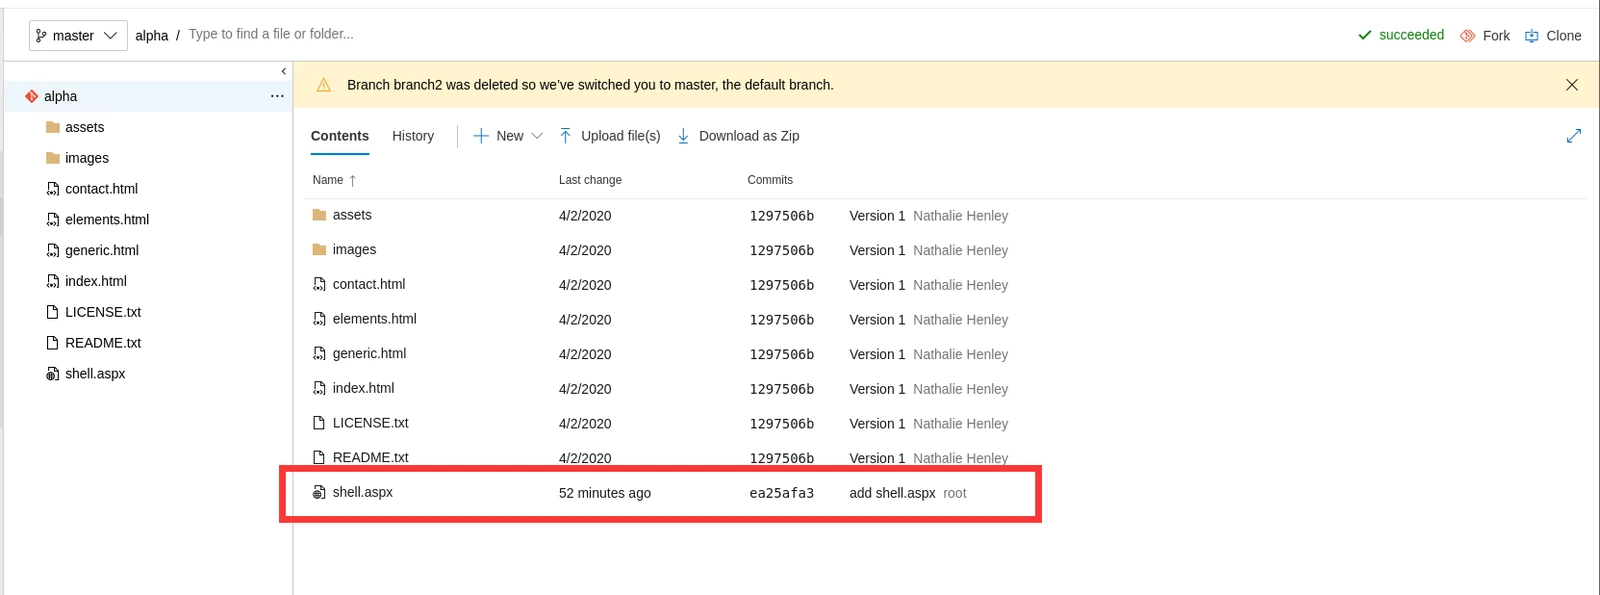
Task: Click the Fork icon
Action: click(x=1468, y=35)
